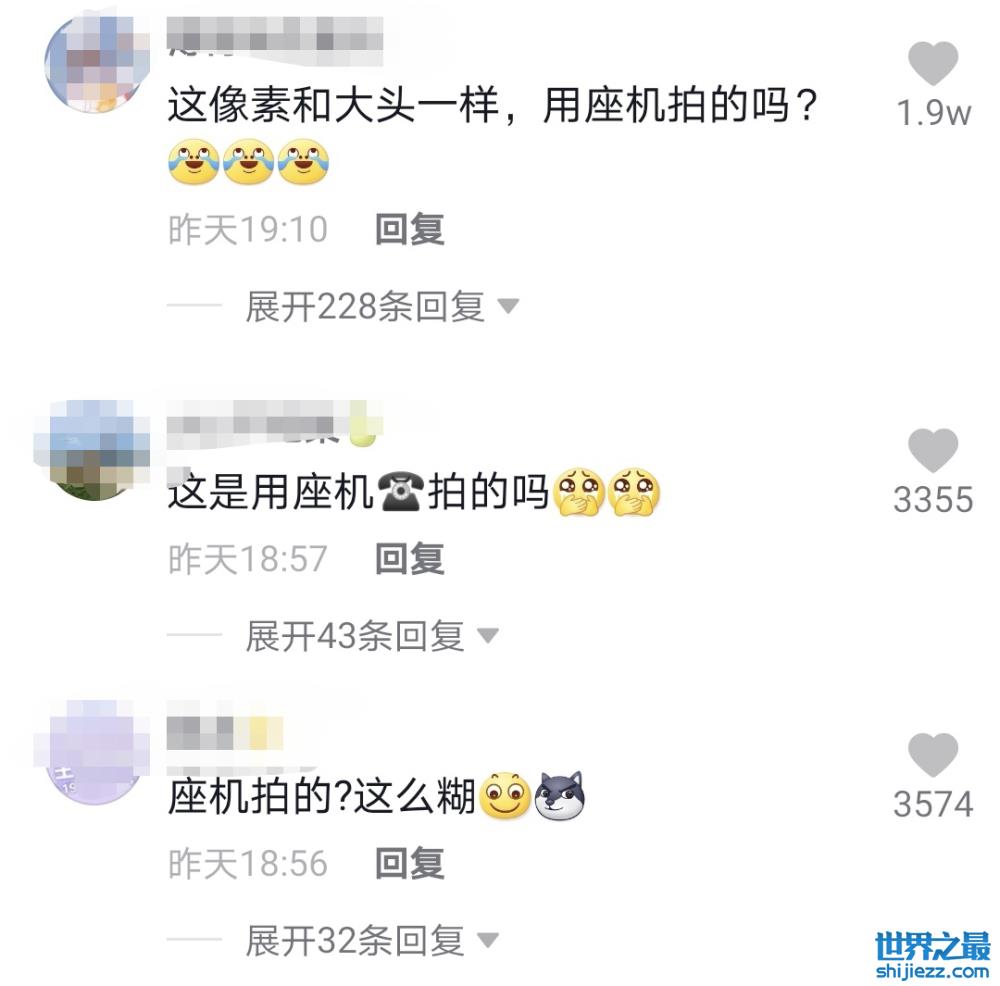Open second commenter's profile avatar
The height and width of the screenshot is (986, 1000).
click(93, 450)
